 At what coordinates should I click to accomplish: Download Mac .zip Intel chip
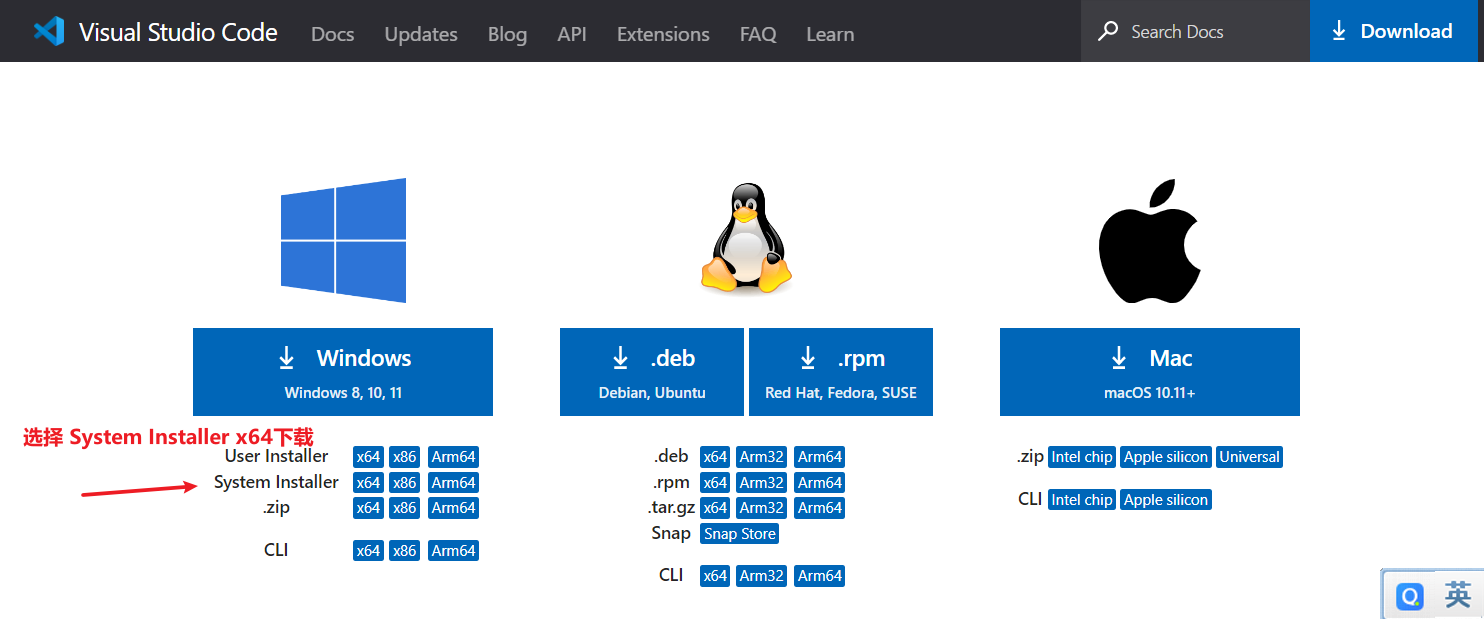click(x=1082, y=457)
